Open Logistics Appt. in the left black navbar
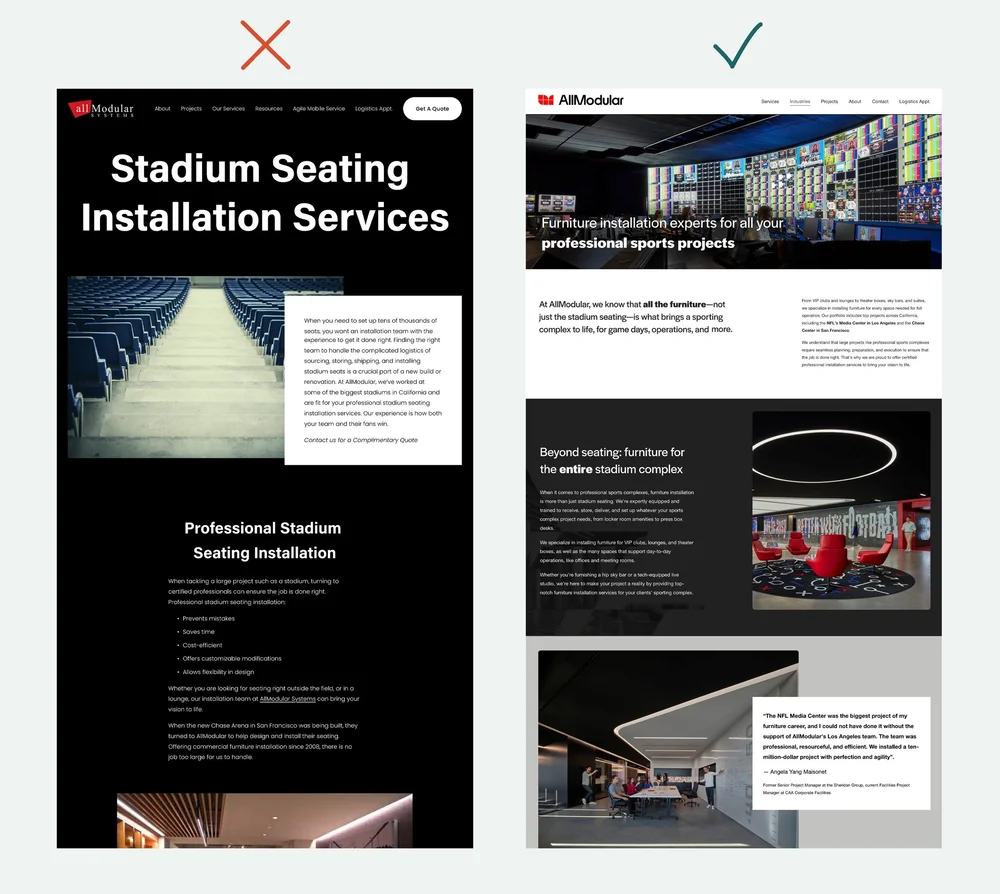The width and height of the screenshot is (1000, 894). [374, 108]
